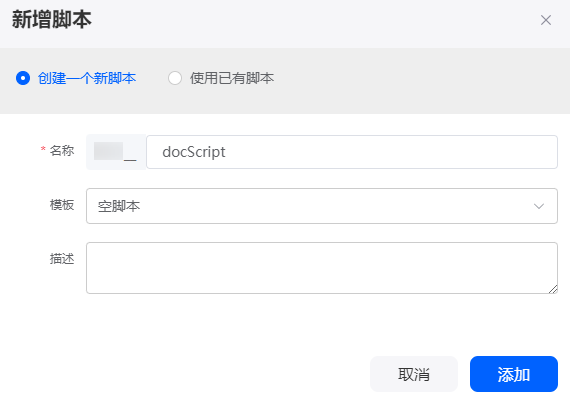Click the 名称 field label
Viewport: 570px width, 395px height.
tap(62, 150)
